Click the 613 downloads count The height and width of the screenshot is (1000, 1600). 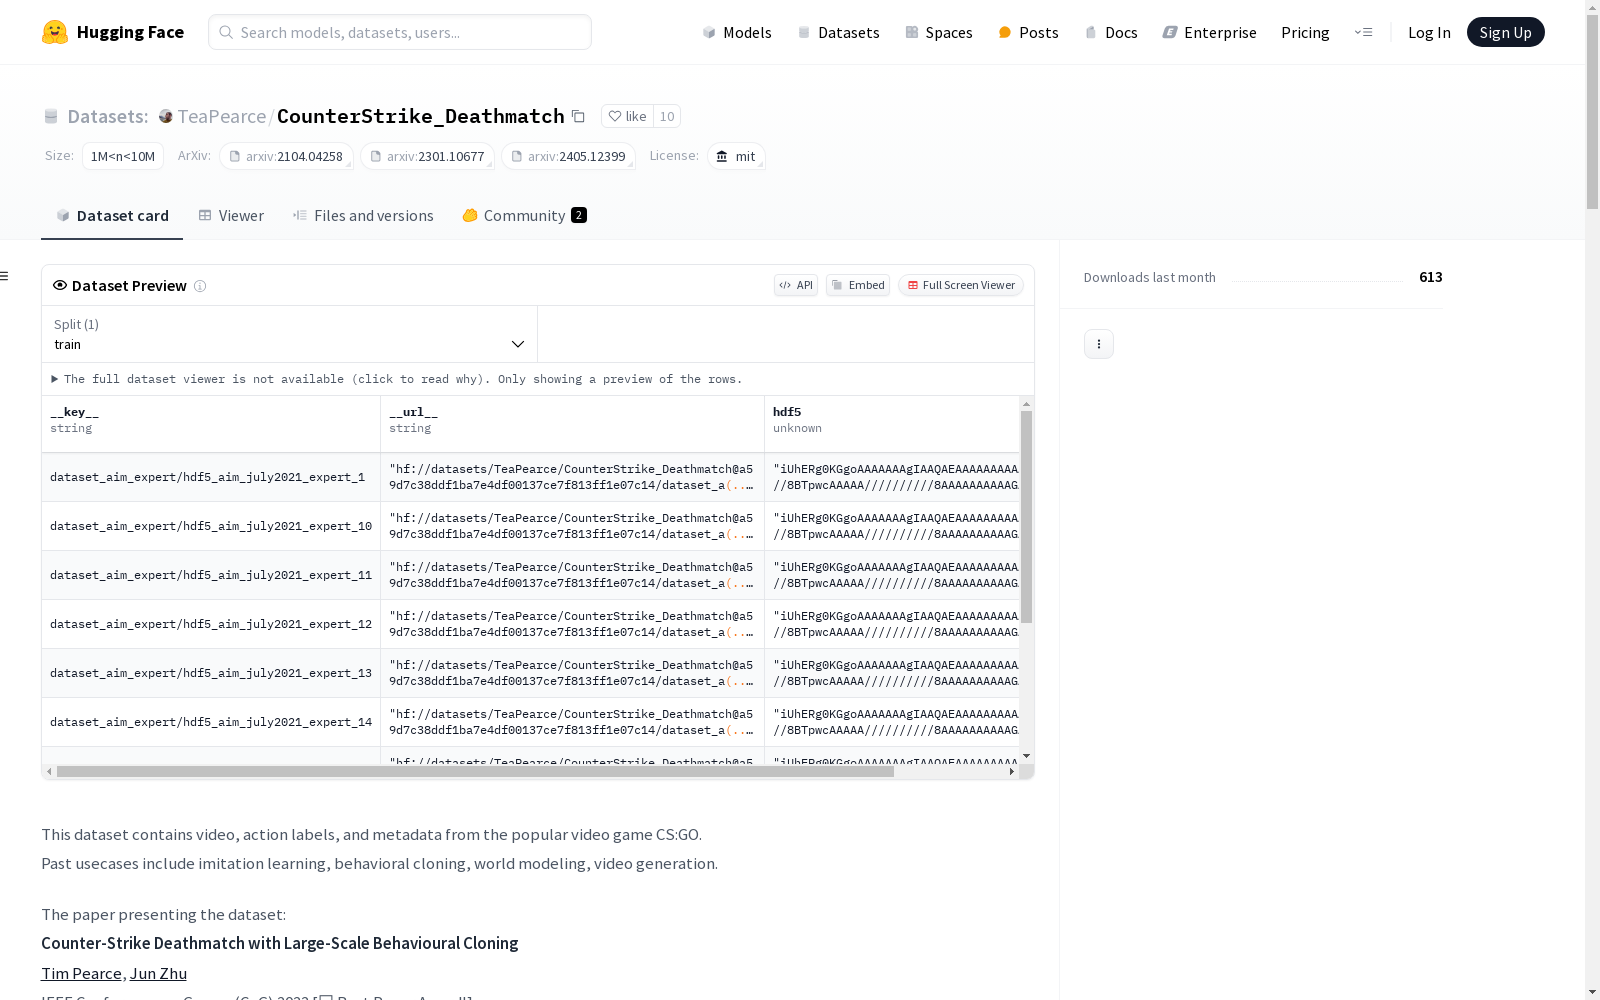(1430, 277)
